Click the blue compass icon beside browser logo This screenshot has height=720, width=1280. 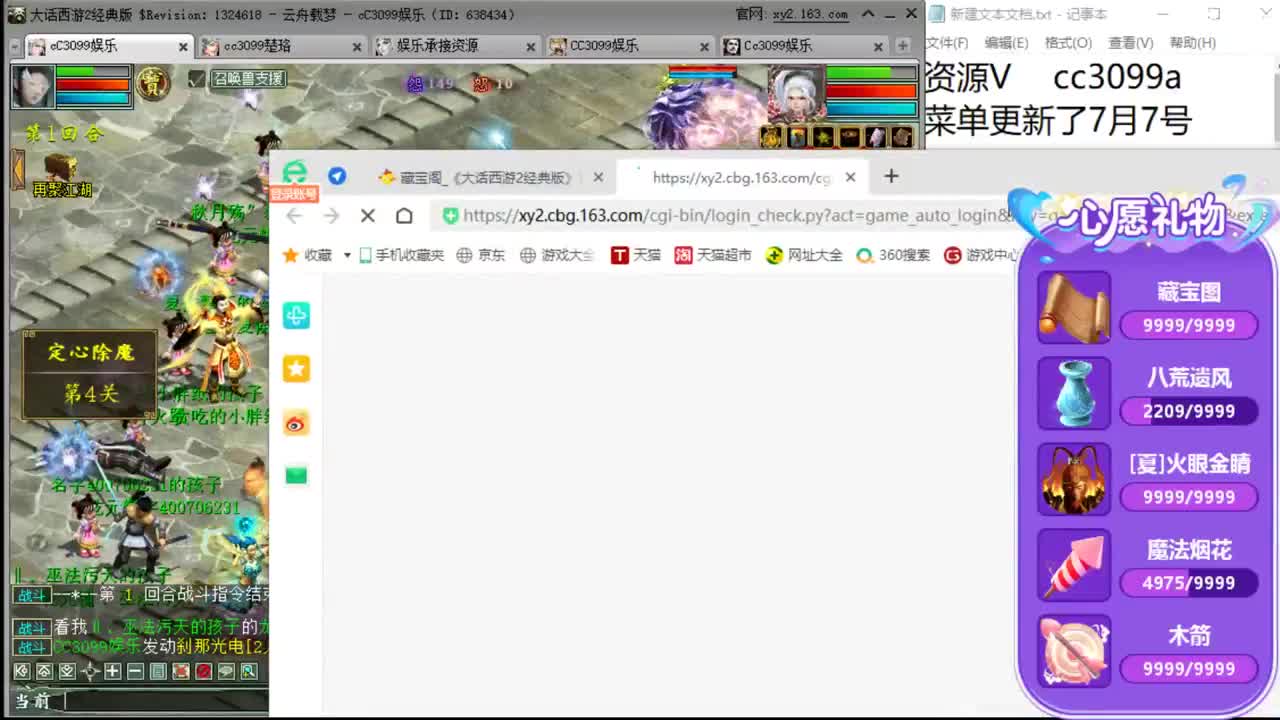[x=337, y=176]
